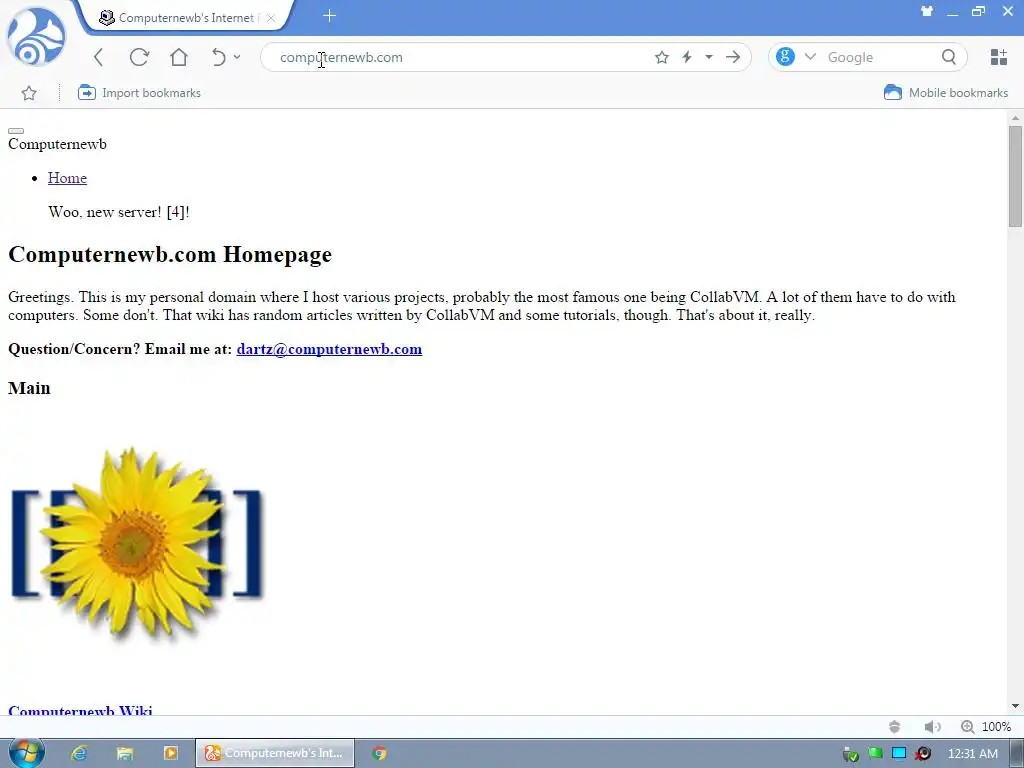The image size is (1024, 768).
Task: Click the red circular tray icon
Action: click(923, 754)
